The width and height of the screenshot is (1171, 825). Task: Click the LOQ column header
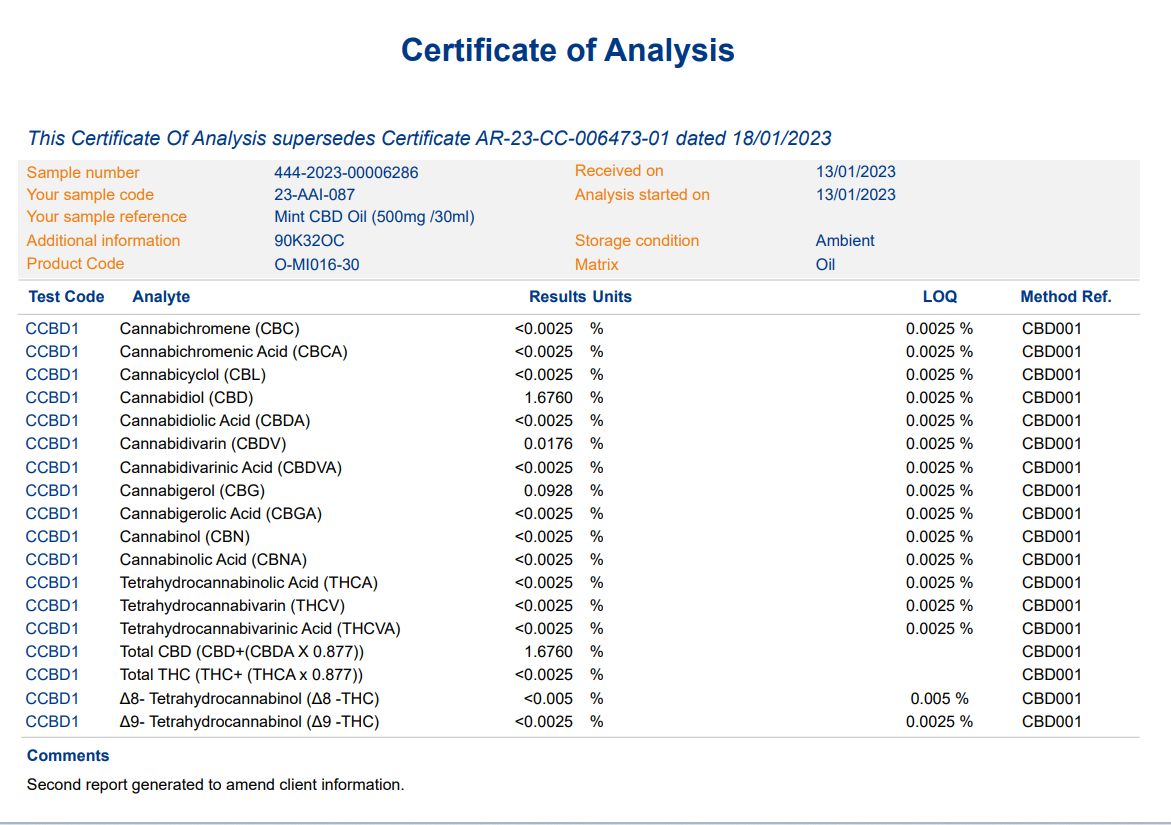click(939, 297)
